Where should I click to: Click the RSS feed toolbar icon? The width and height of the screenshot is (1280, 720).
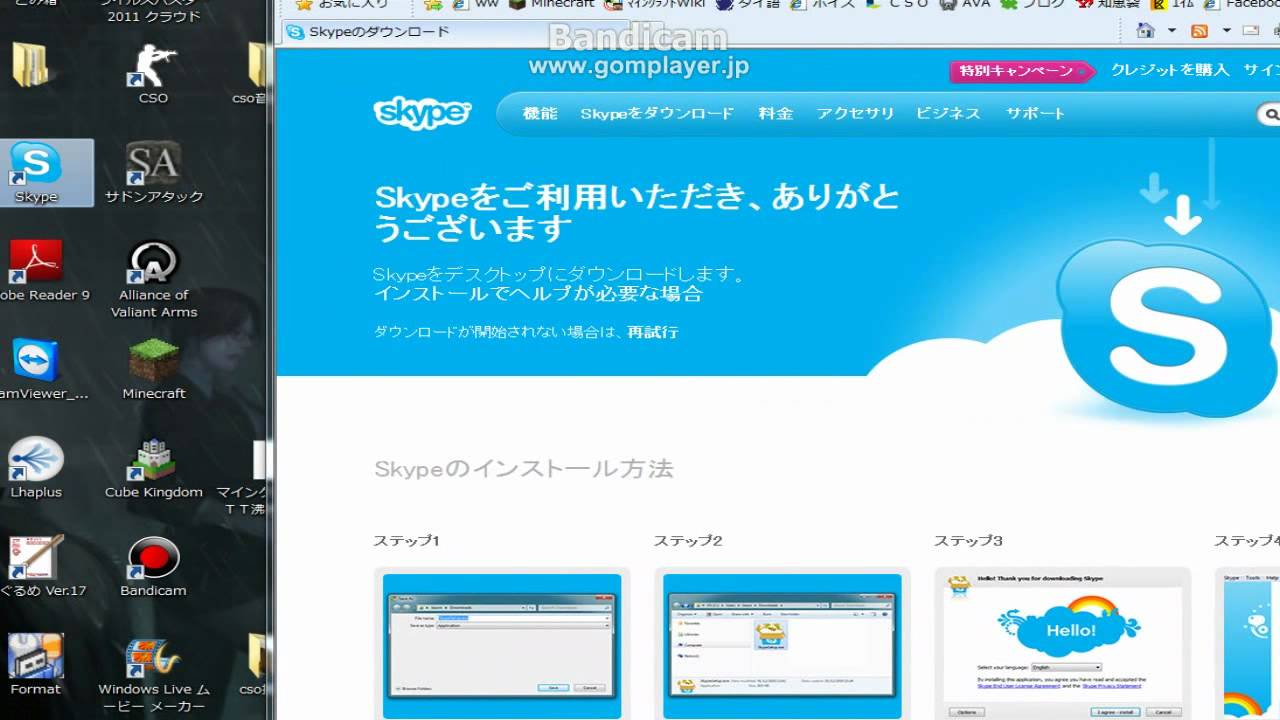coord(1199,31)
